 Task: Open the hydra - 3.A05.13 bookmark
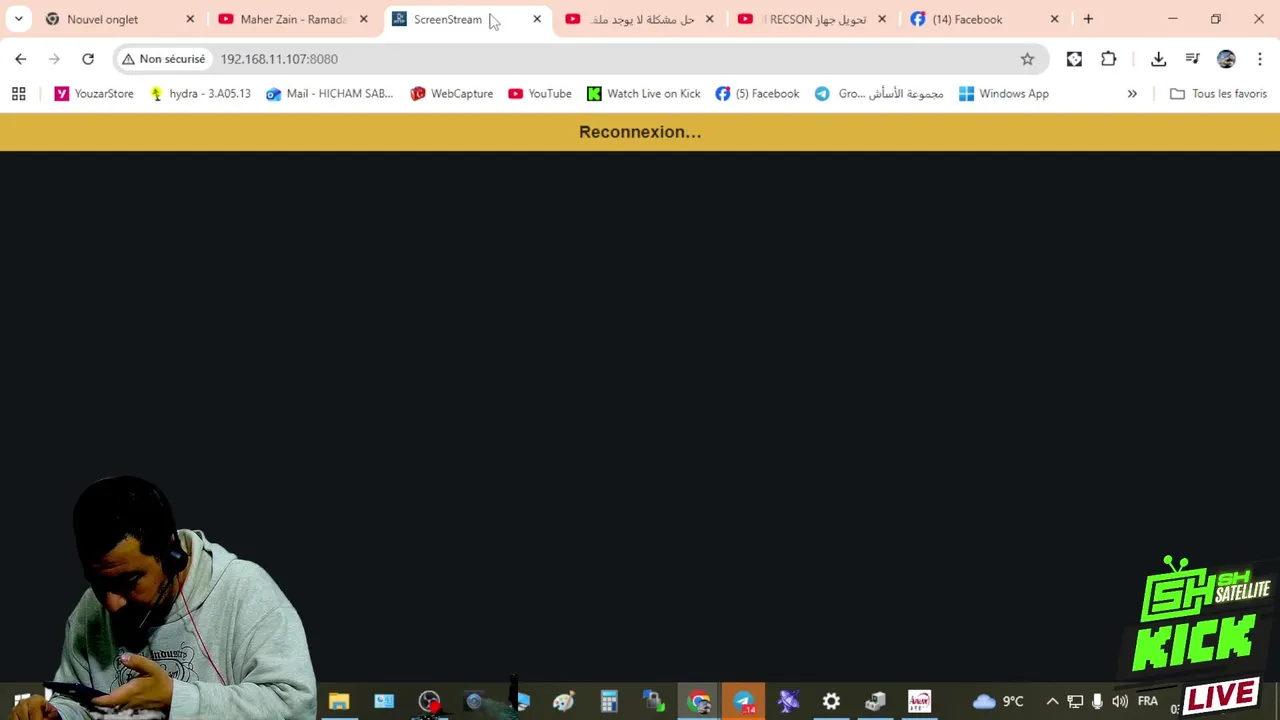(x=200, y=94)
